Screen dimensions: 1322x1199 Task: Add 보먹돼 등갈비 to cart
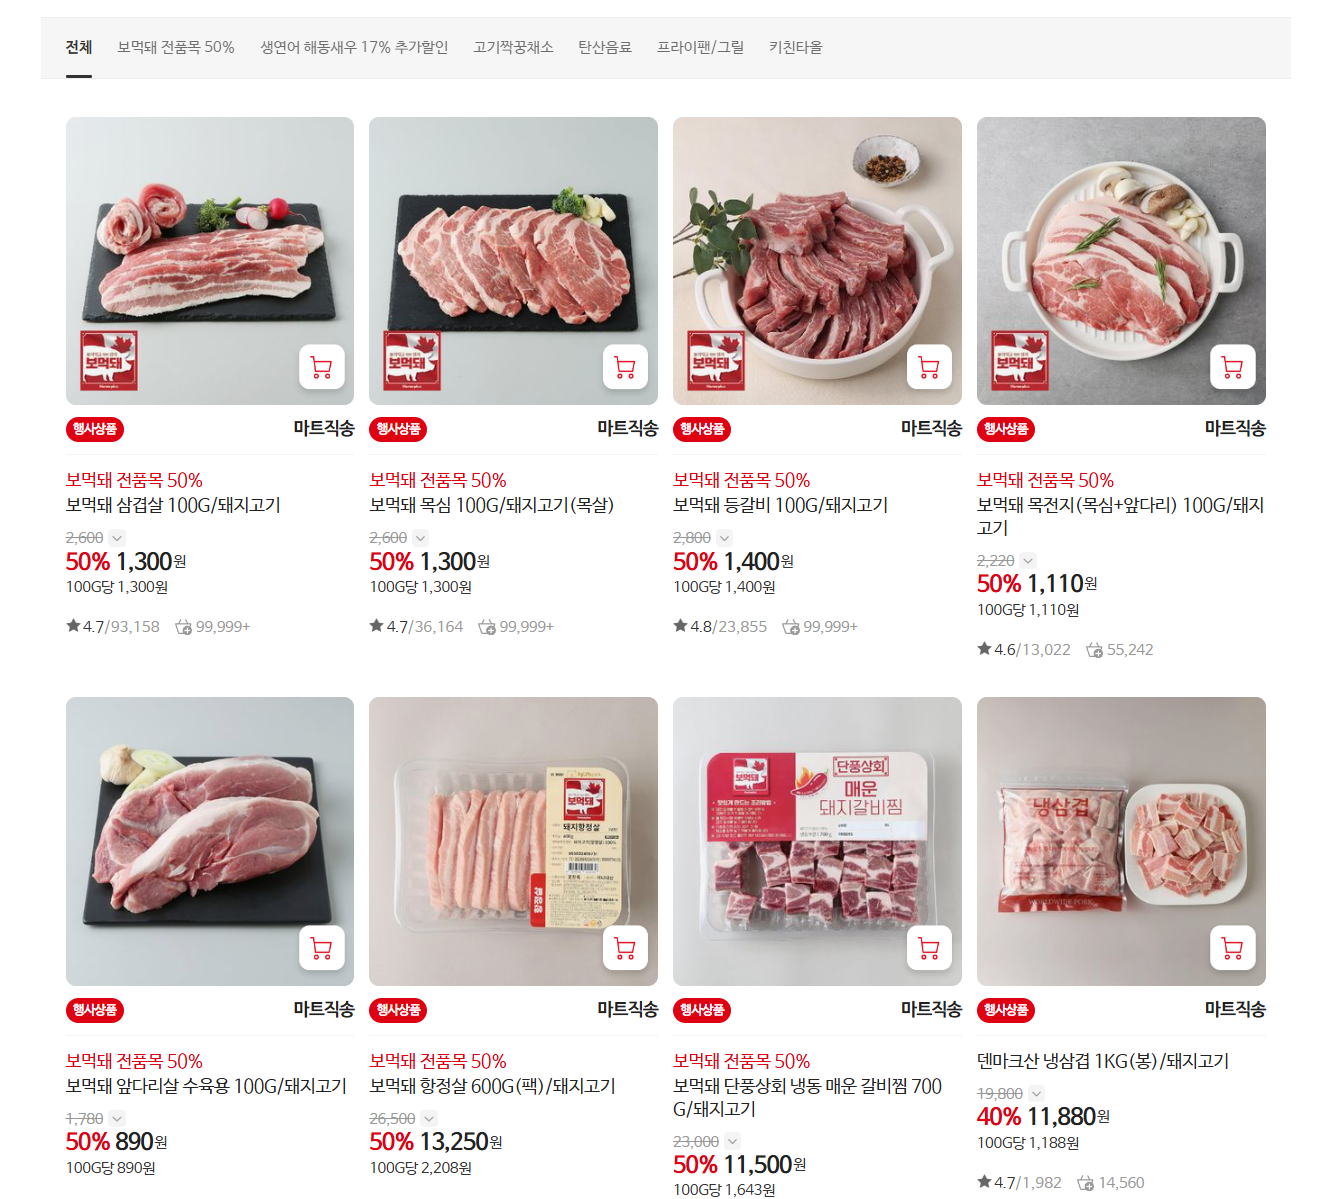(x=929, y=367)
